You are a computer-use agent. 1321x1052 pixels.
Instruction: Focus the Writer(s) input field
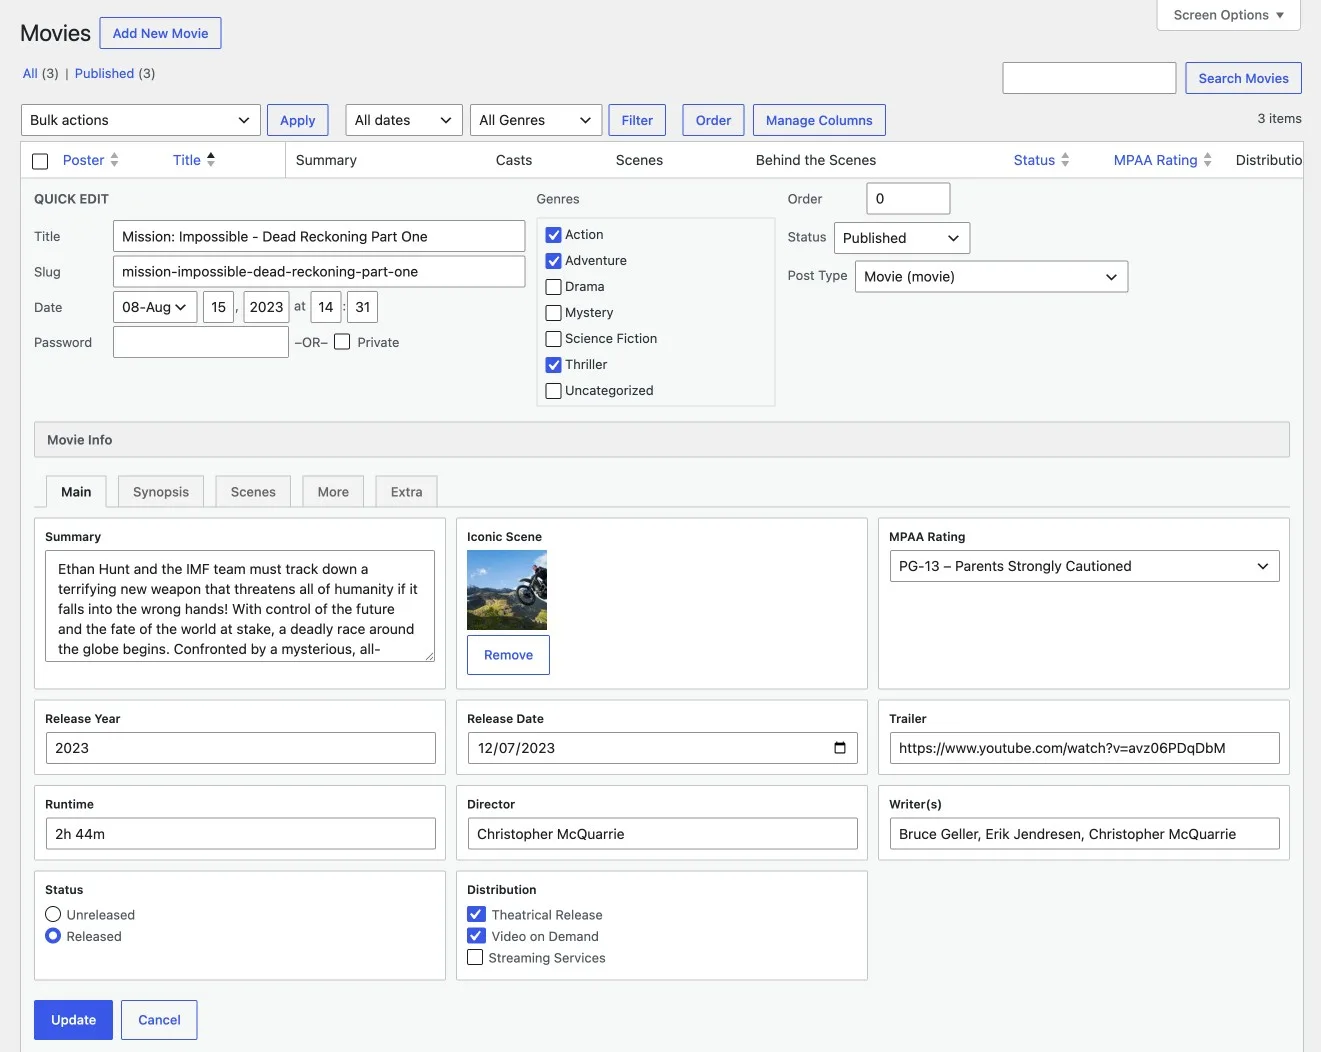[x=1084, y=834]
